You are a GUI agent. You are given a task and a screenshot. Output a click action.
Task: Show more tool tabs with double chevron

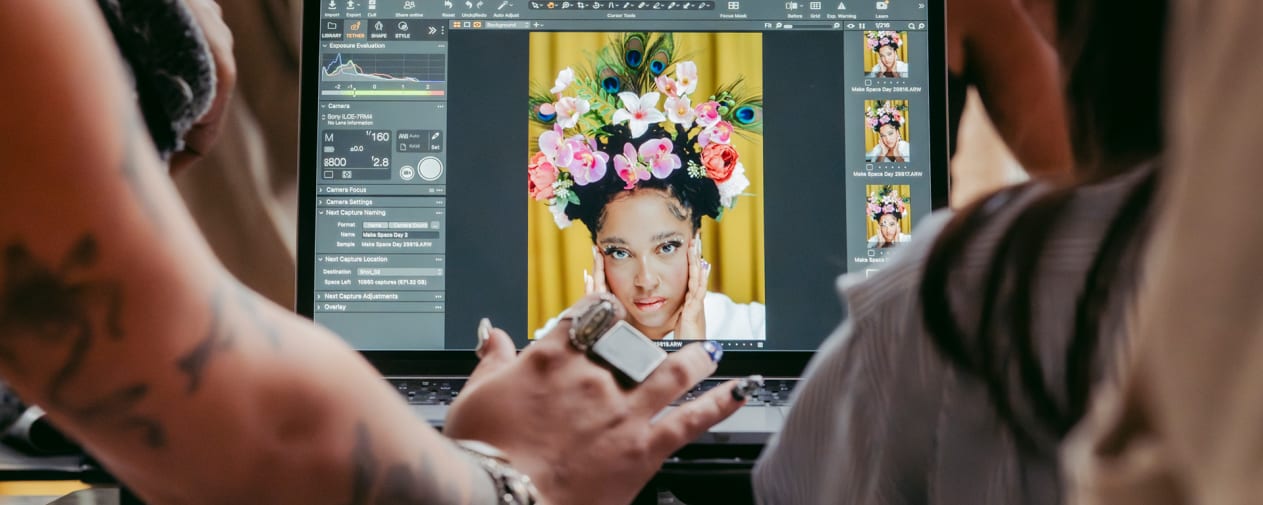(x=432, y=30)
